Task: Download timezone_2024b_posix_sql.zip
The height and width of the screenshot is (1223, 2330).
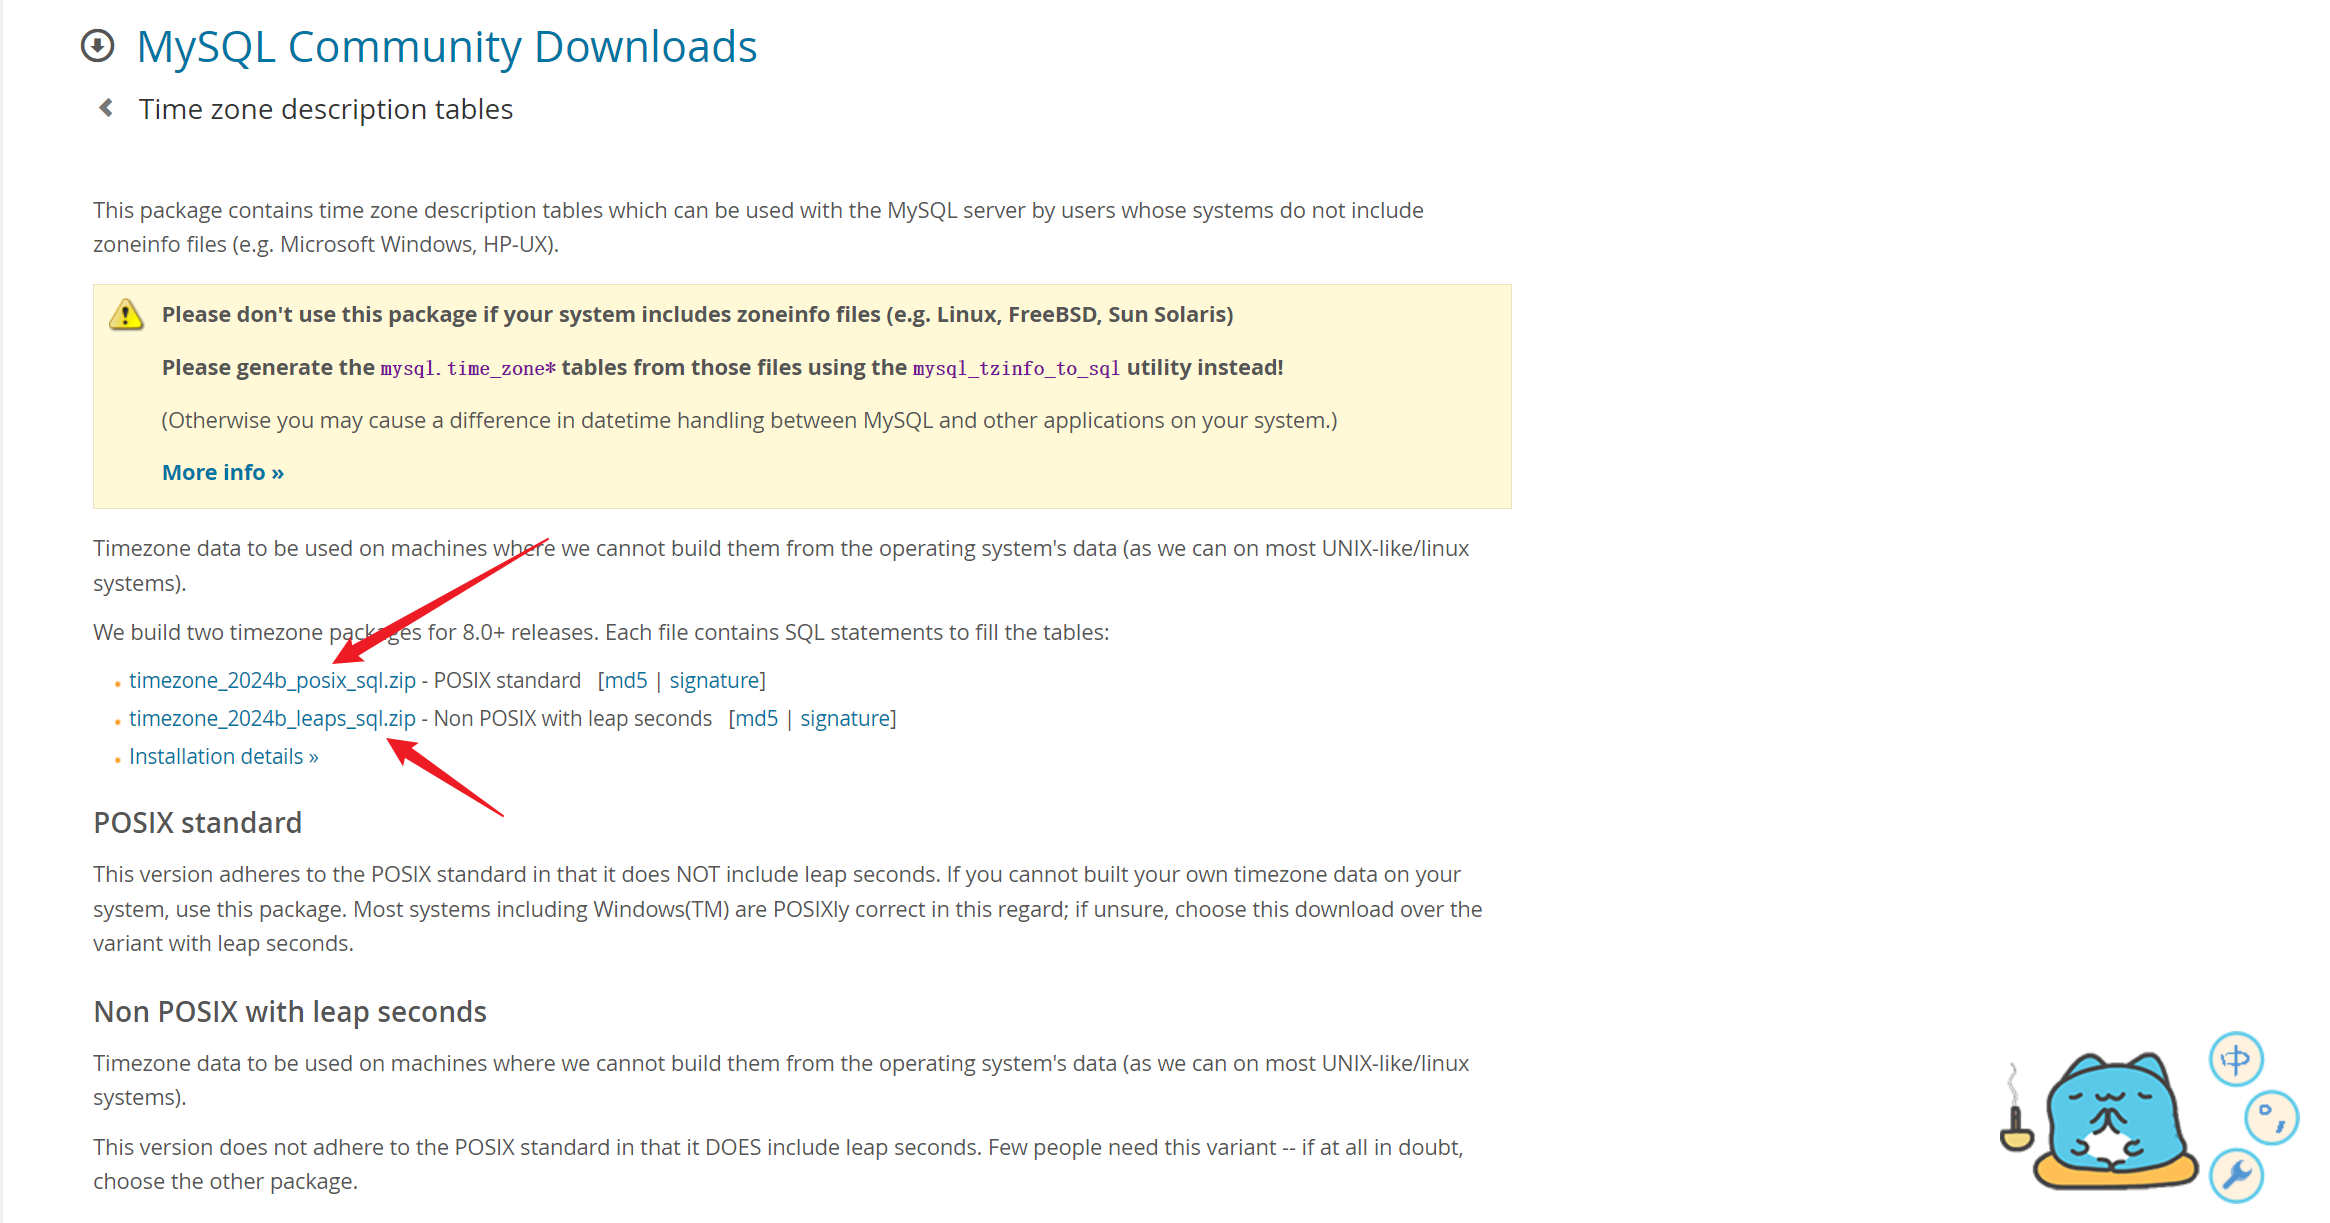Action: point(272,681)
